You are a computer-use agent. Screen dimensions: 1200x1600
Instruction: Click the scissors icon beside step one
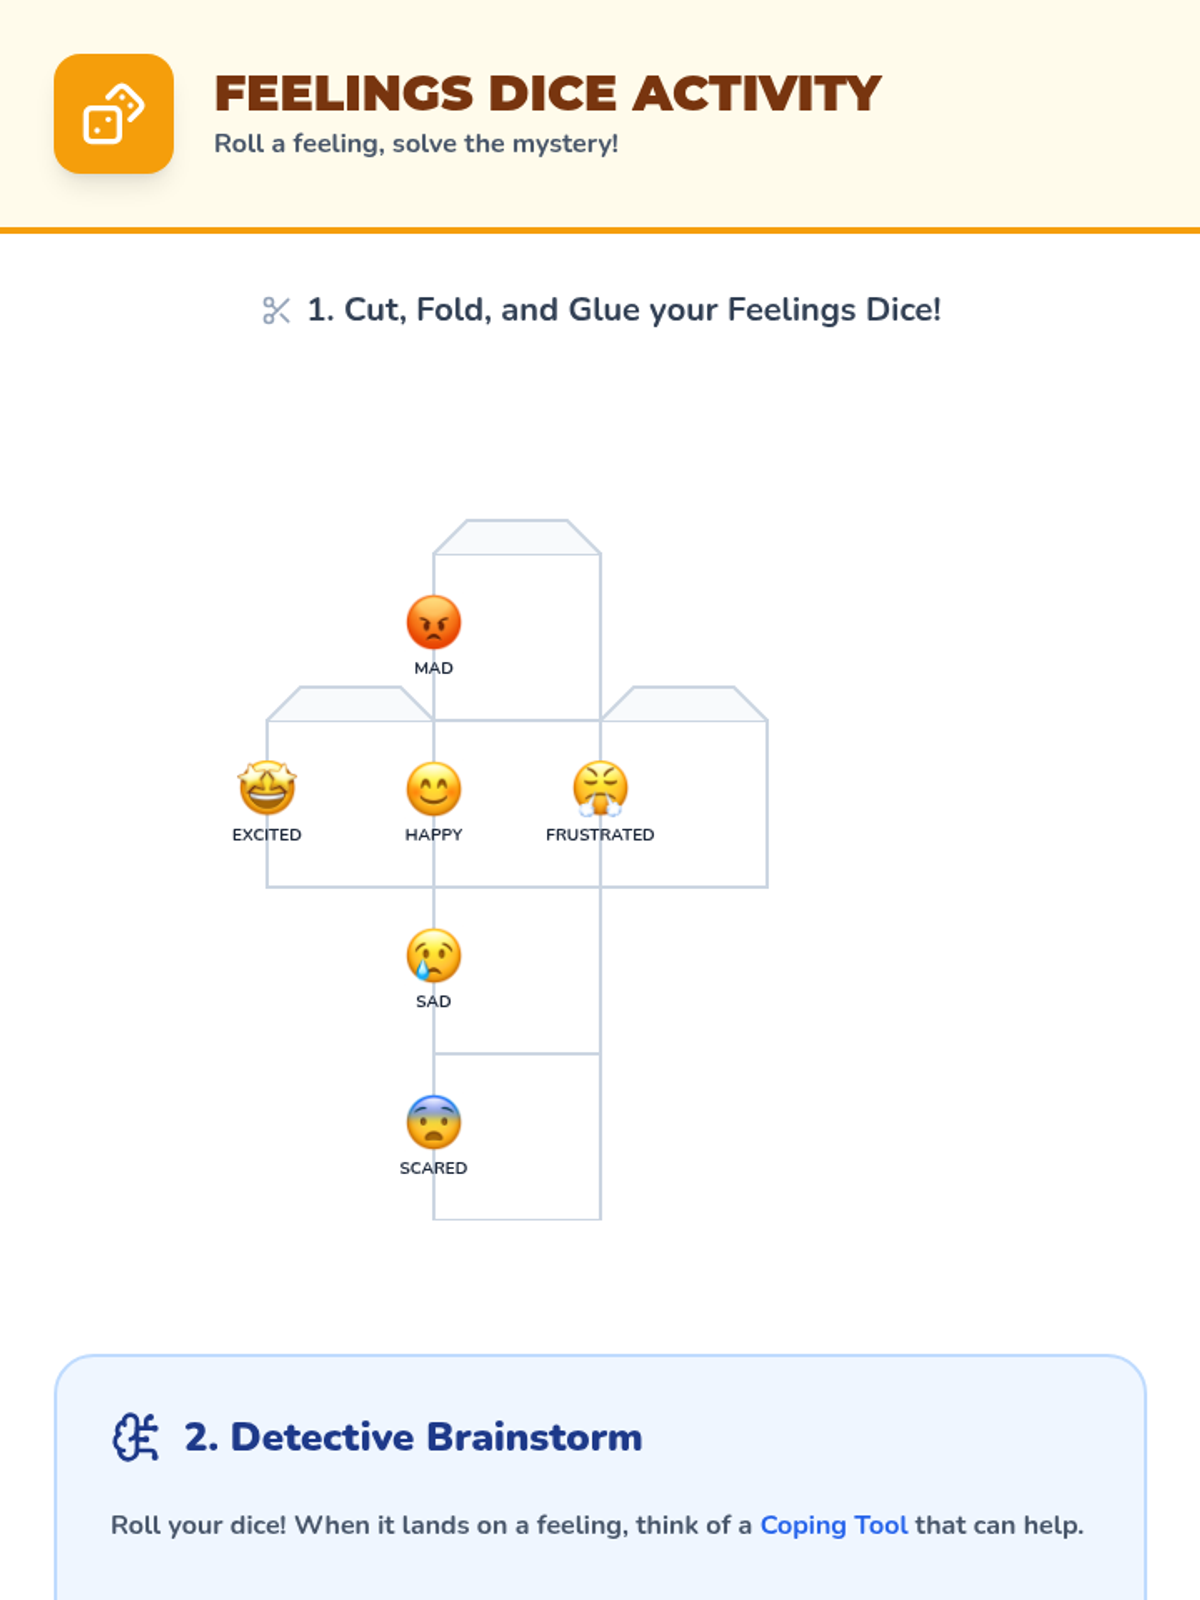tap(276, 311)
